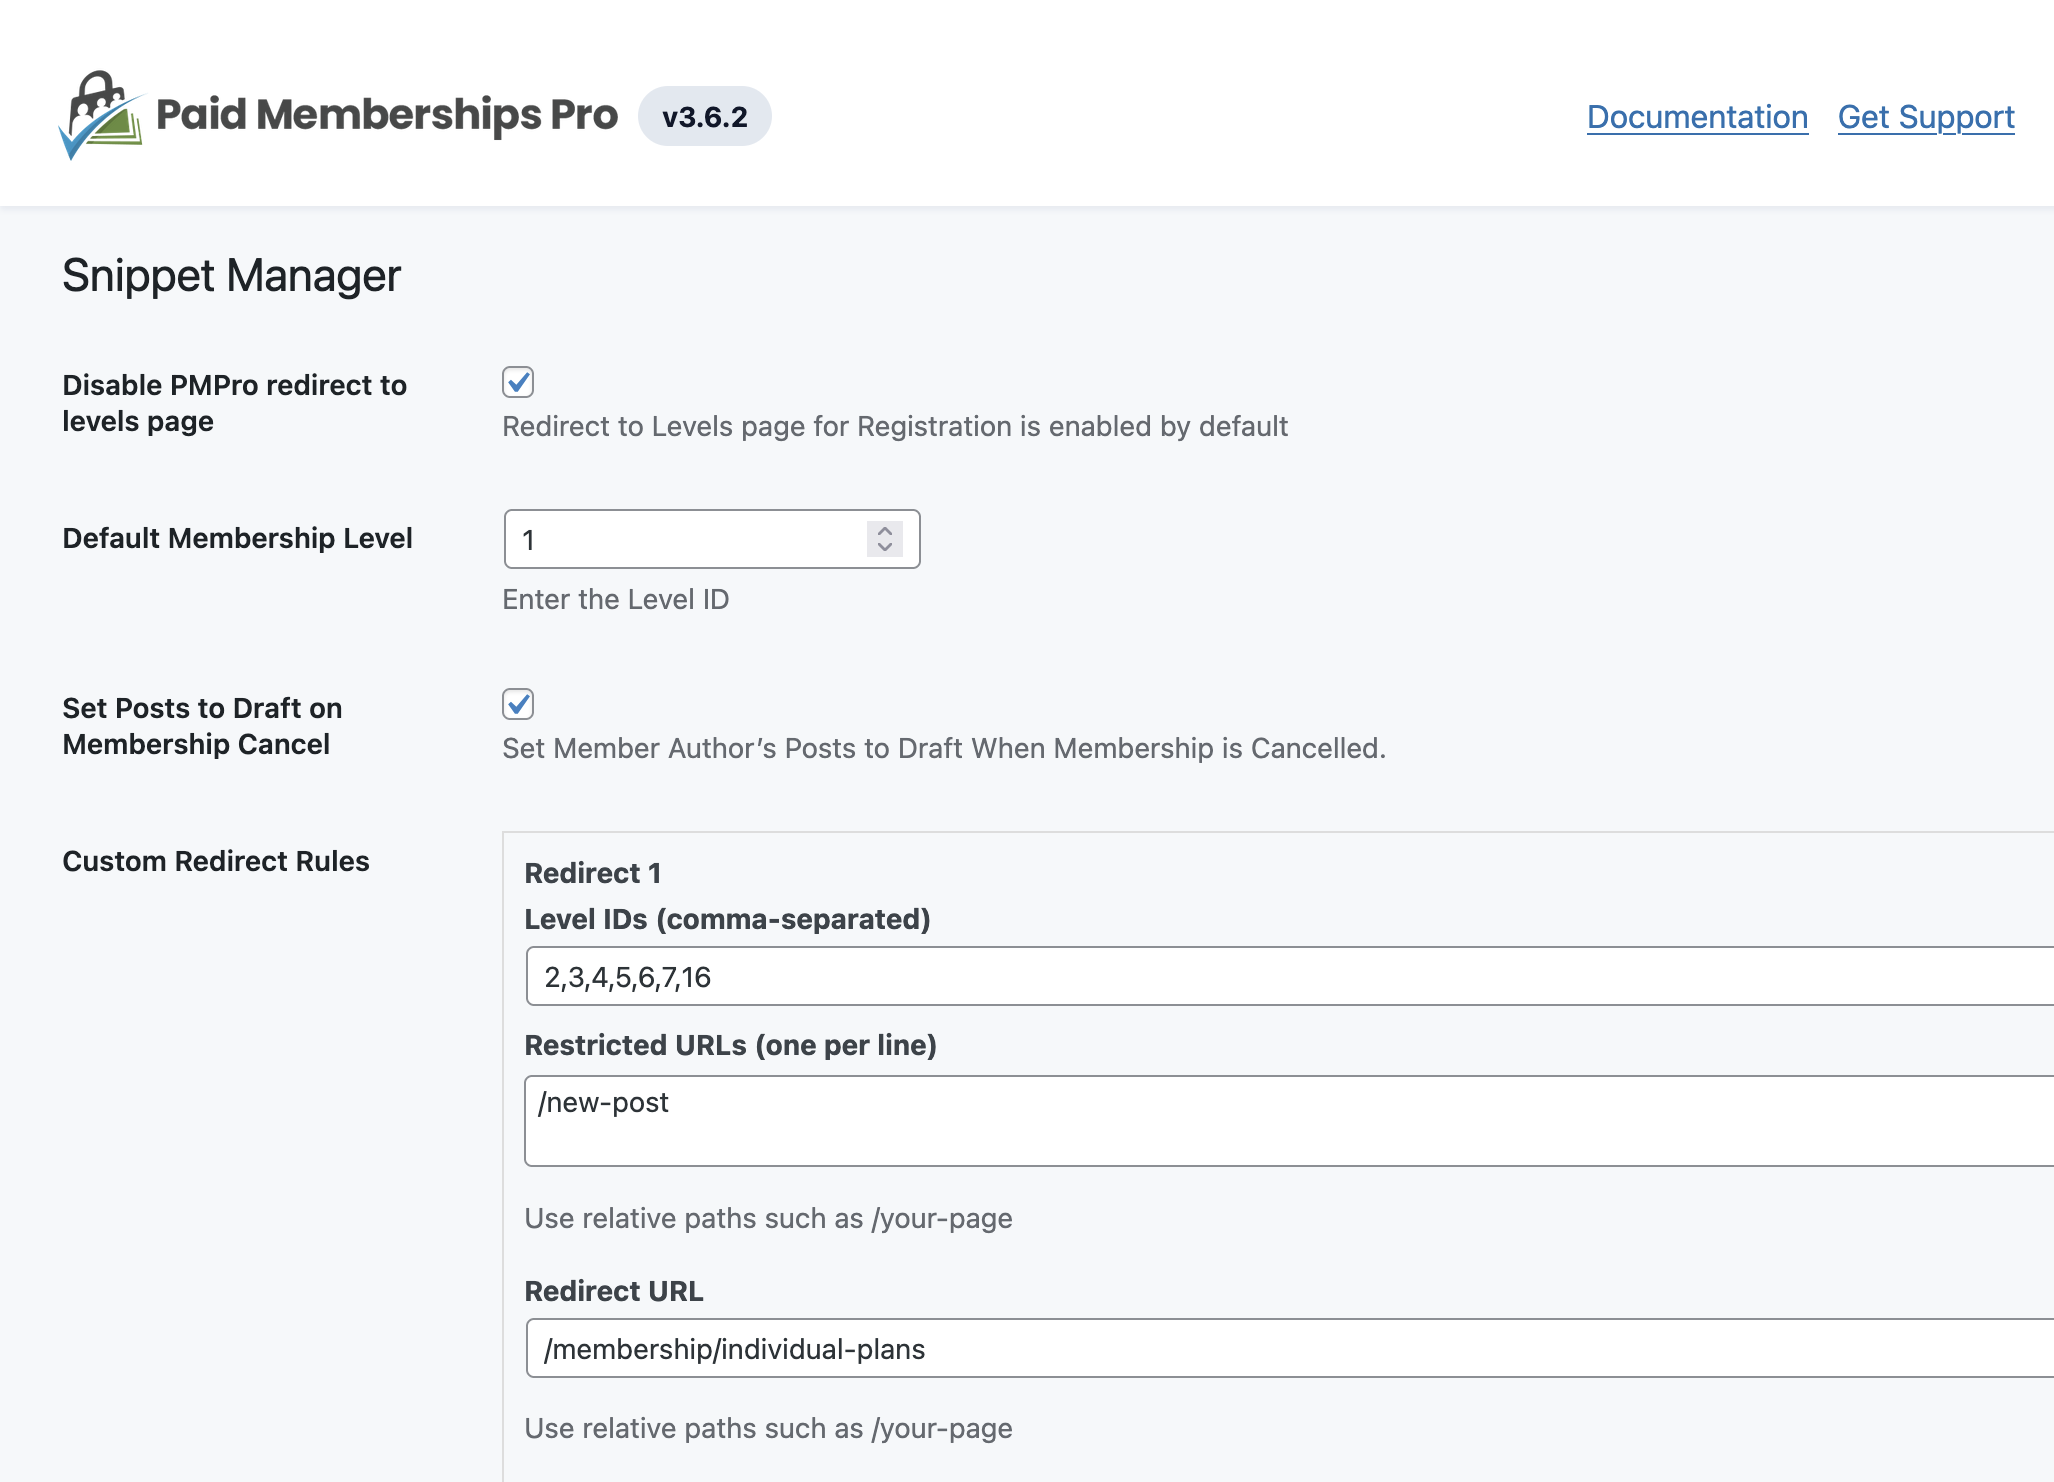Open the Documentation link

tap(1697, 117)
